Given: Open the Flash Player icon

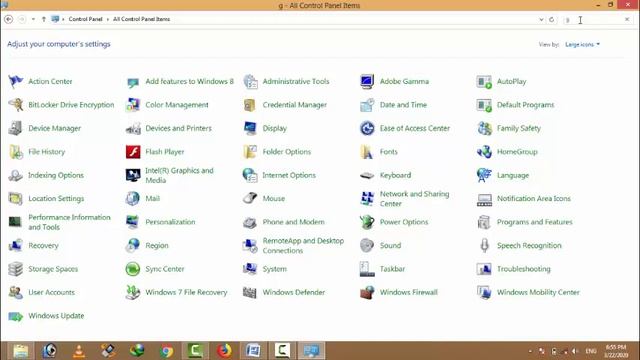Looking at the screenshot, I should (x=133, y=152).
